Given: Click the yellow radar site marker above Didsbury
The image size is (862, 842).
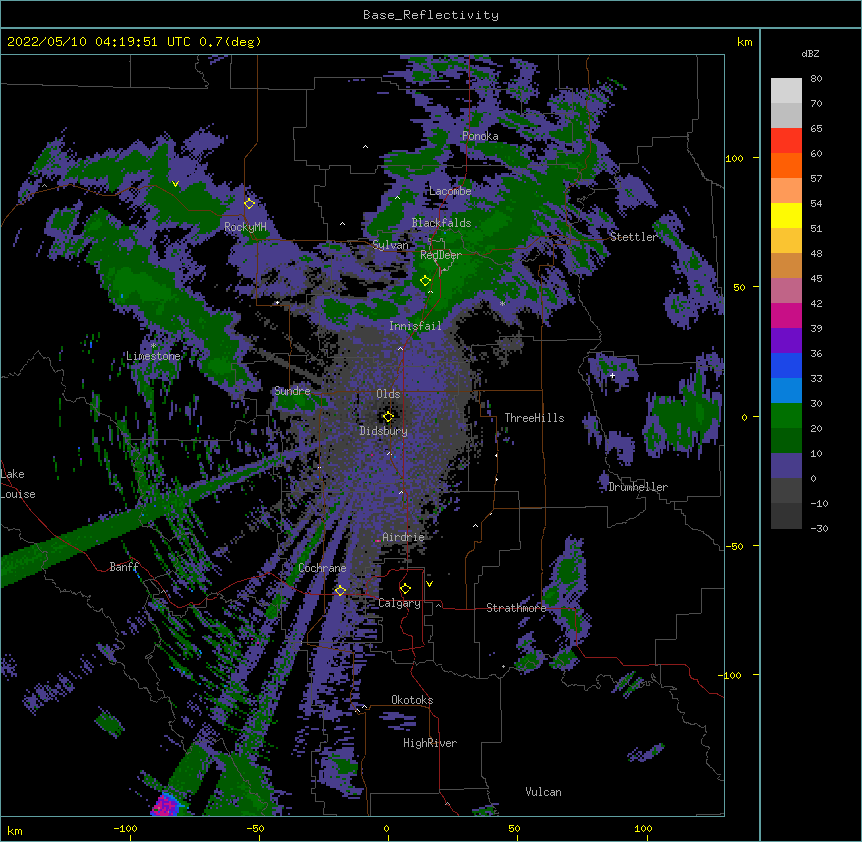Looking at the screenshot, I should (x=388, y=416).
